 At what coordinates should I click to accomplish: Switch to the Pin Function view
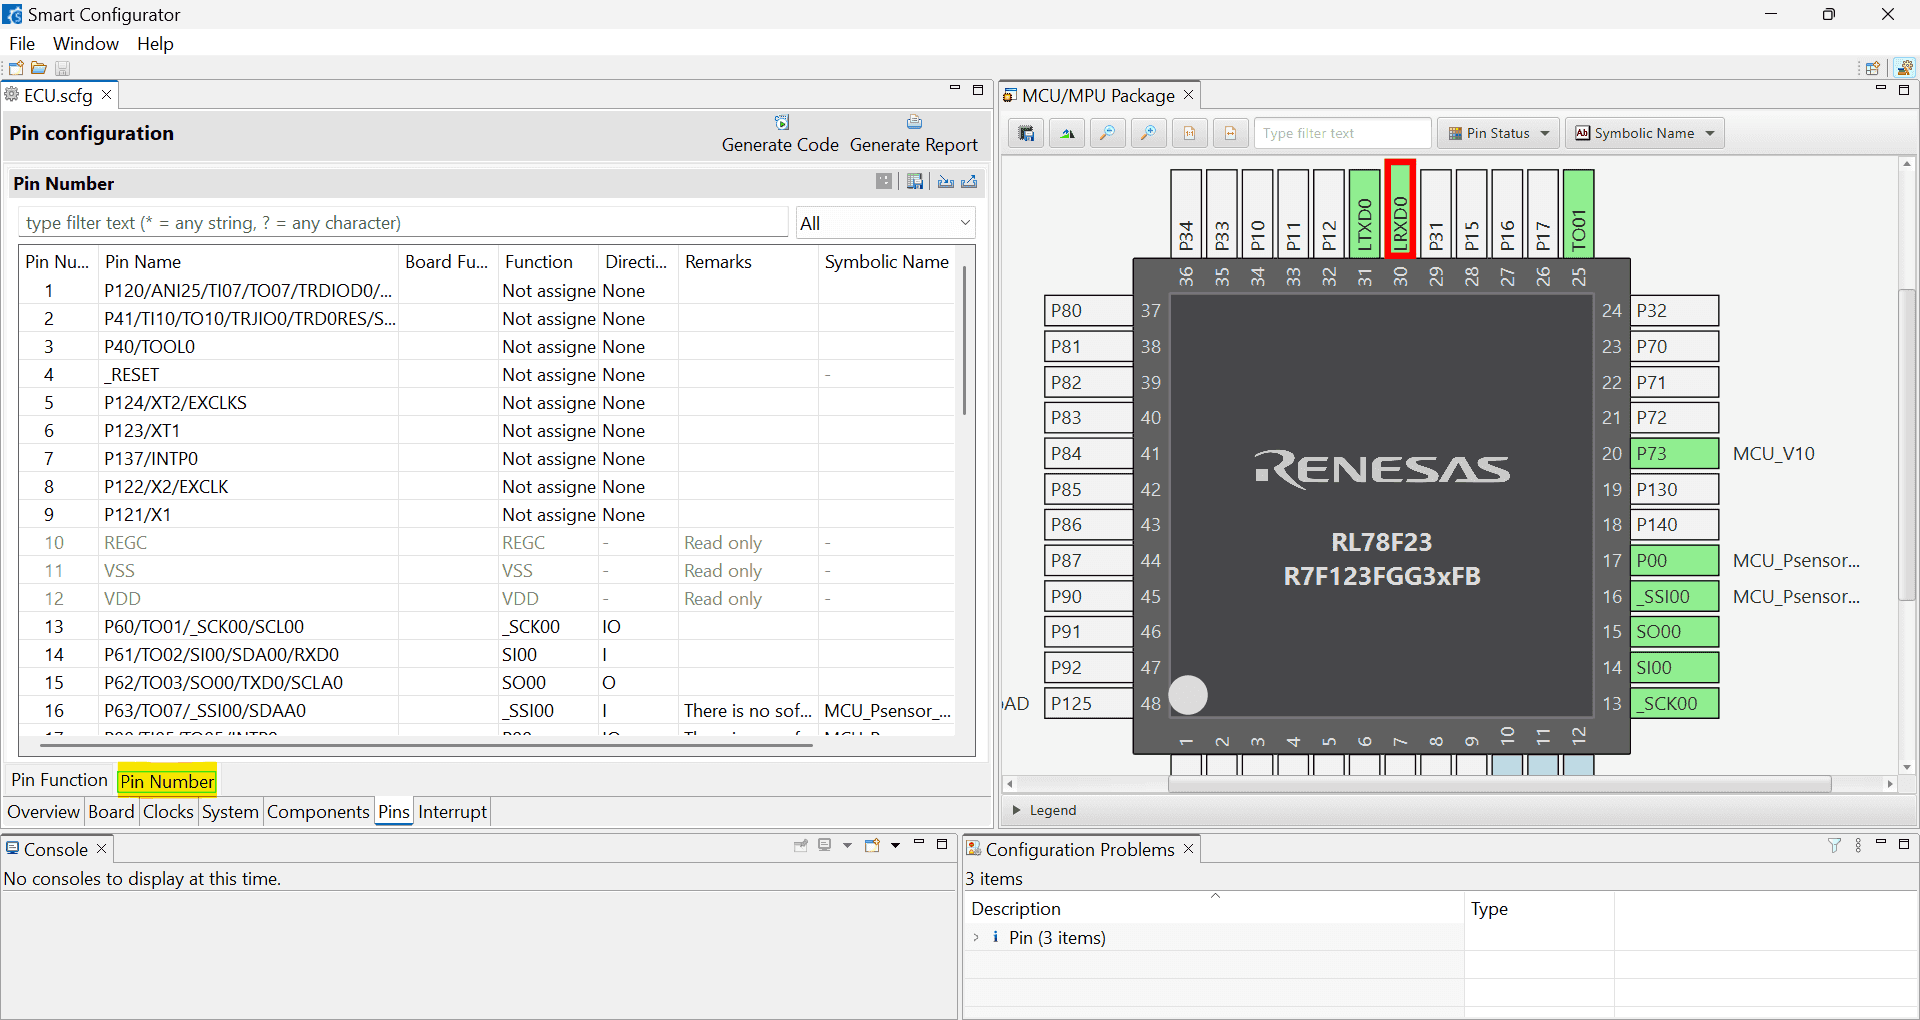click(x=59, y=780)
